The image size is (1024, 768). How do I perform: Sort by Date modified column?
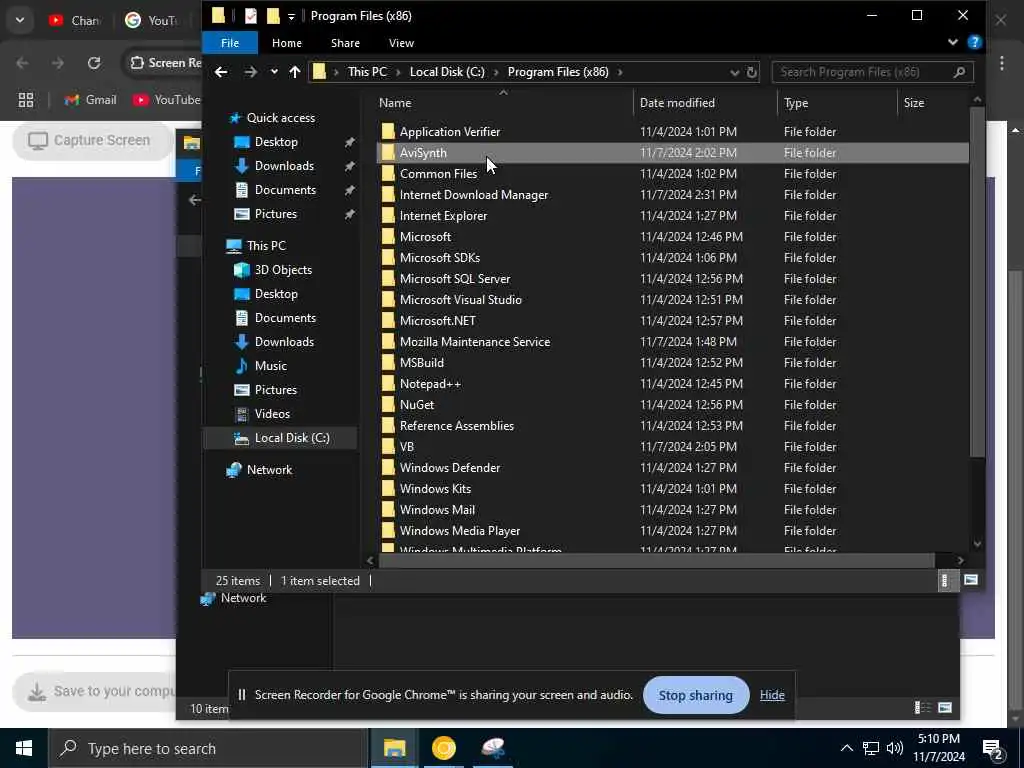click(x=677, y=103)
